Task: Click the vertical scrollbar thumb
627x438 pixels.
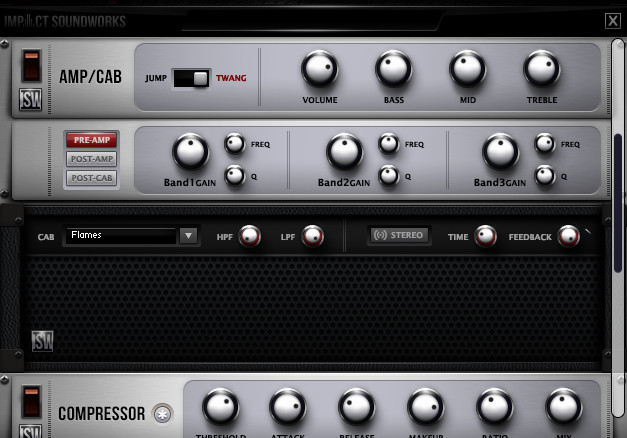Action: click(618, 203)
